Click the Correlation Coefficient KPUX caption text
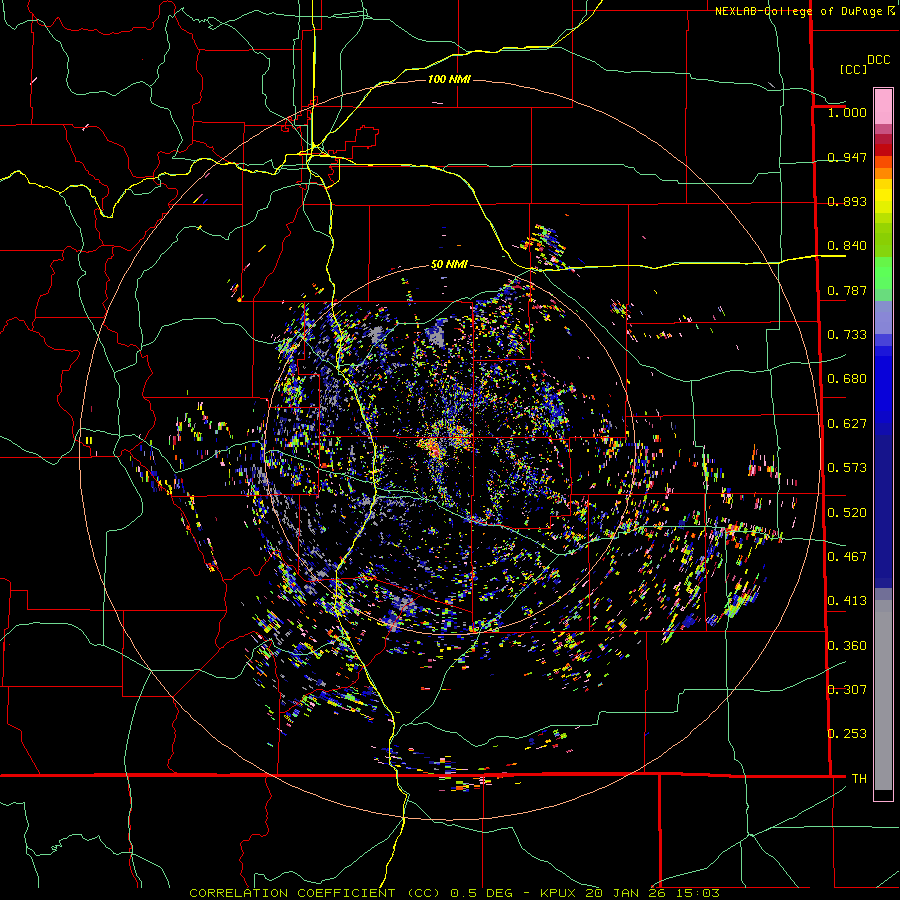The width and height of the screenshot is (900, 900). [454, 893]
